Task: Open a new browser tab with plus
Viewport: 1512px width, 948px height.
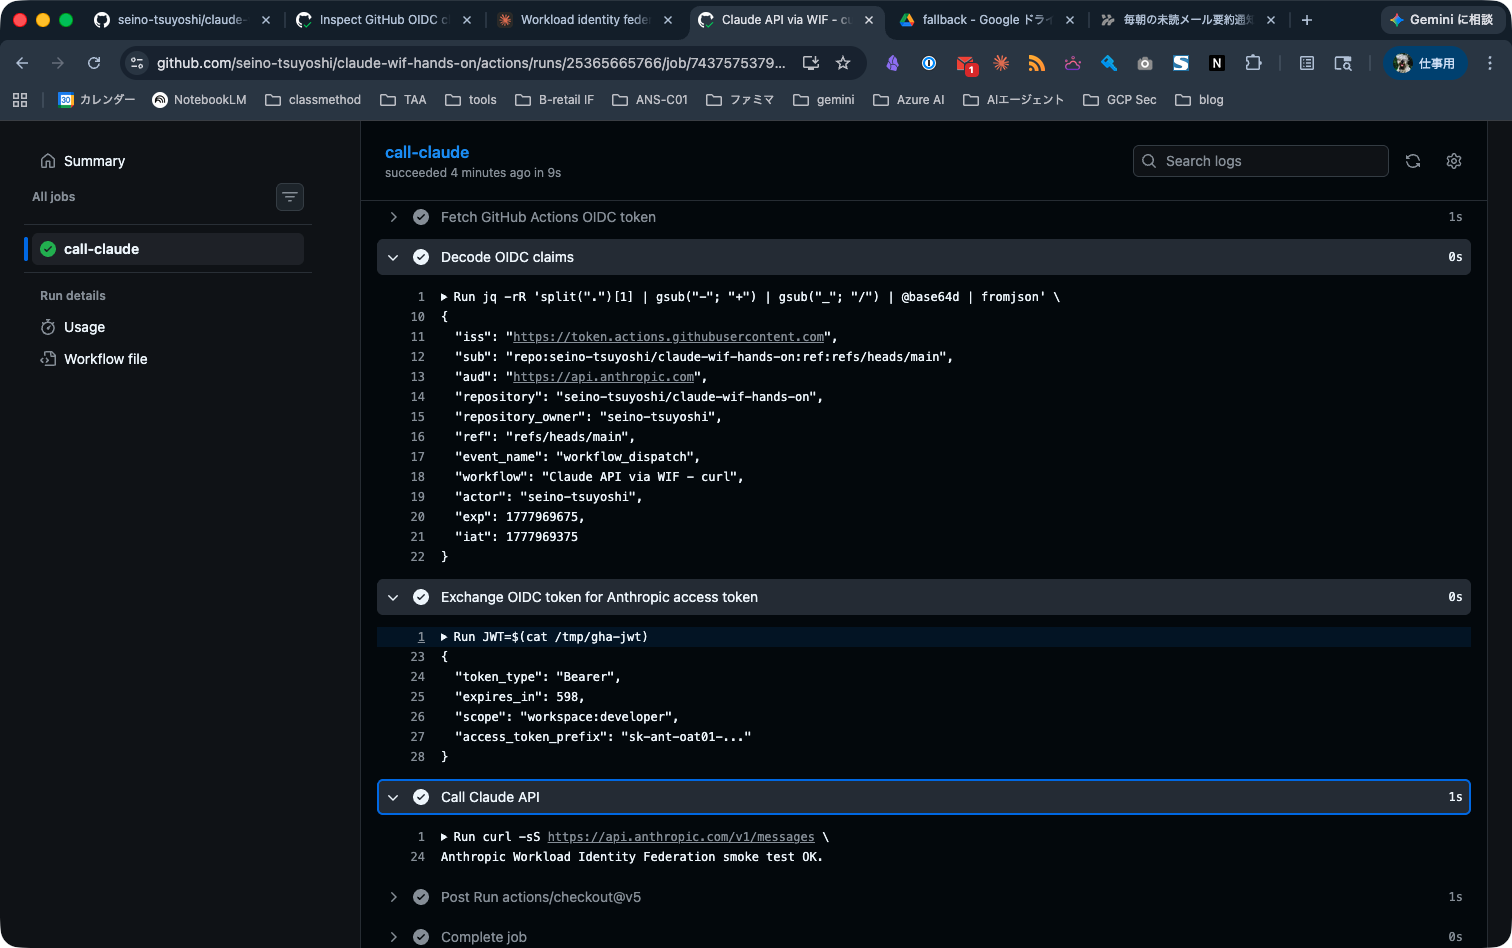Action: [1307, 20]
